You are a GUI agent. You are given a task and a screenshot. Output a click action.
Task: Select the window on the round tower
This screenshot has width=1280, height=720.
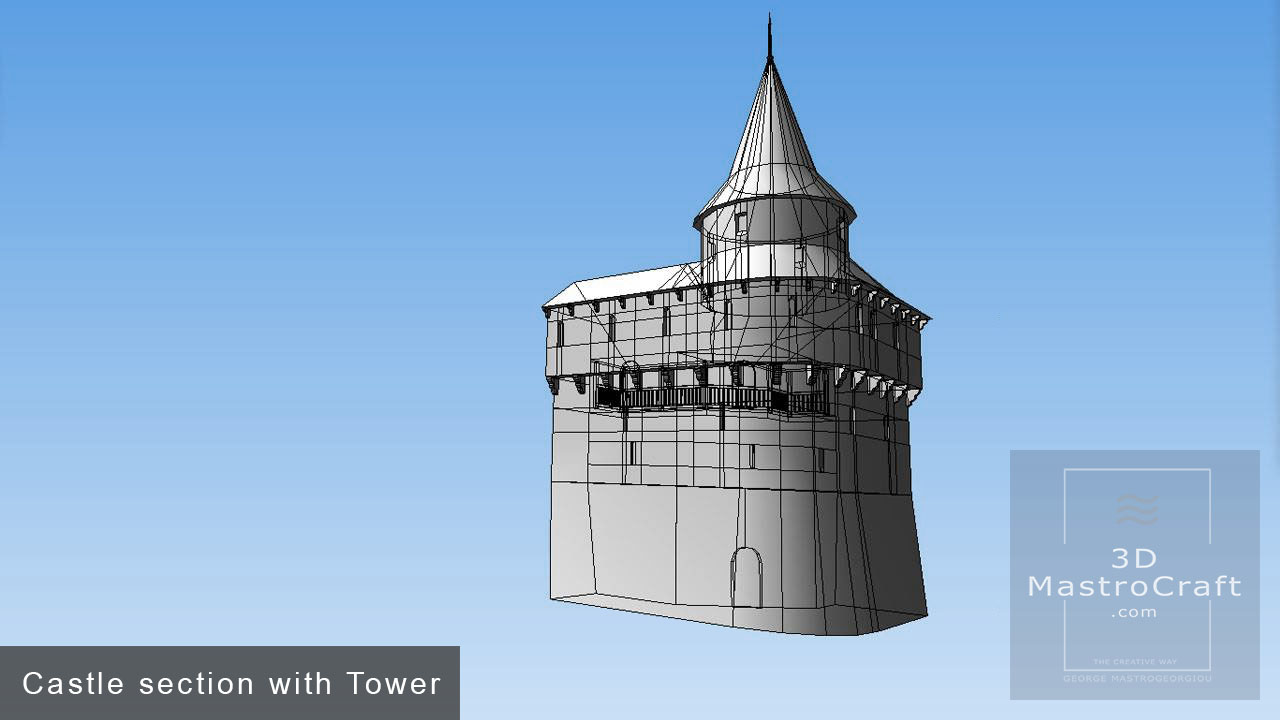[x=741, y=222]
